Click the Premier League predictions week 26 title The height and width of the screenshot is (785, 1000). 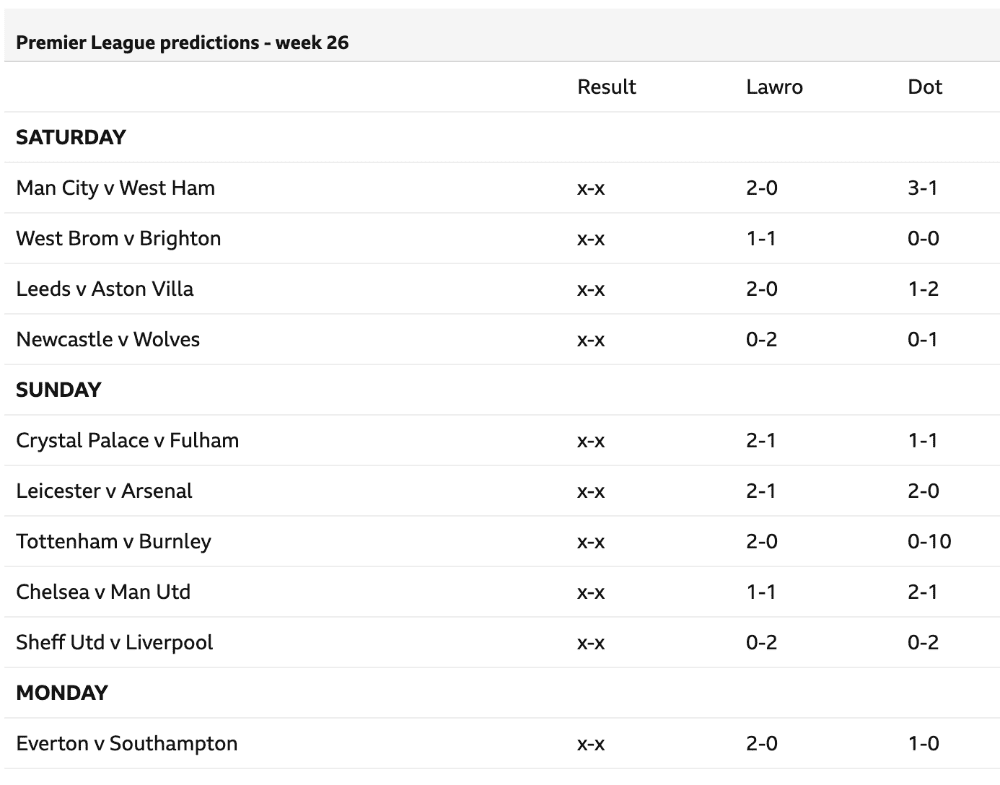182,43
